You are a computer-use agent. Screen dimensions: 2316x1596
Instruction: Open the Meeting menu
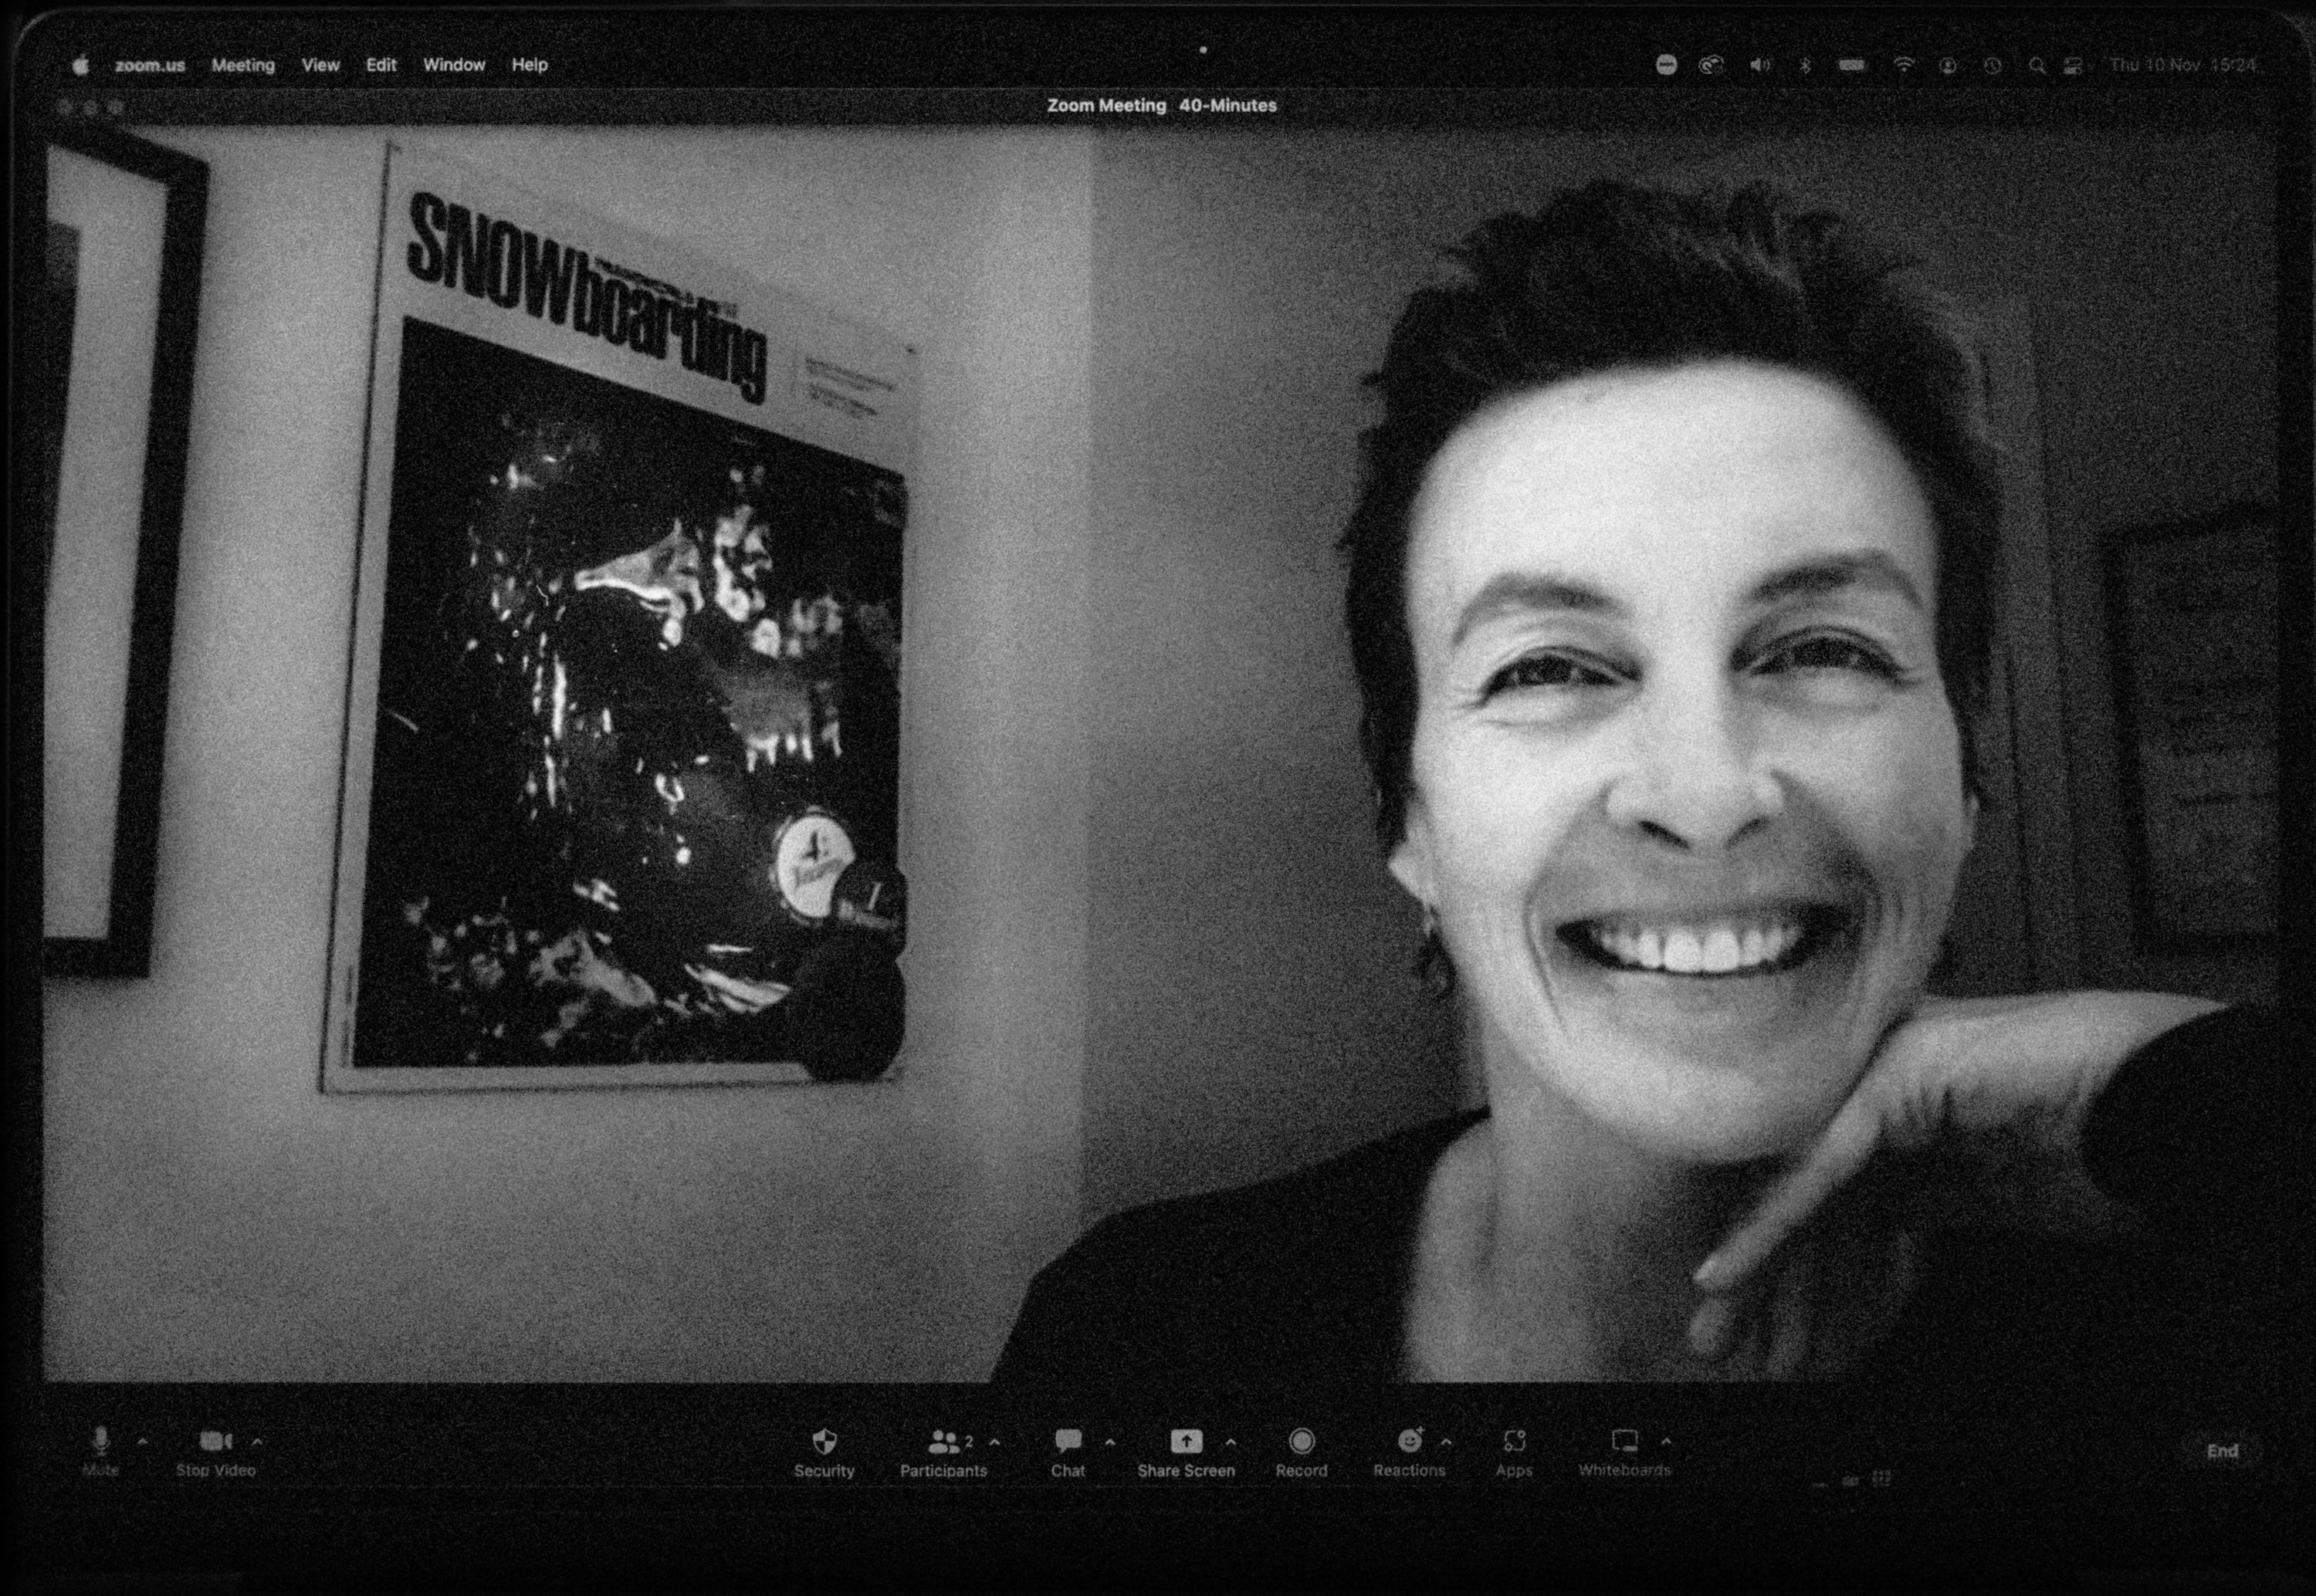[x=243, y=65]
